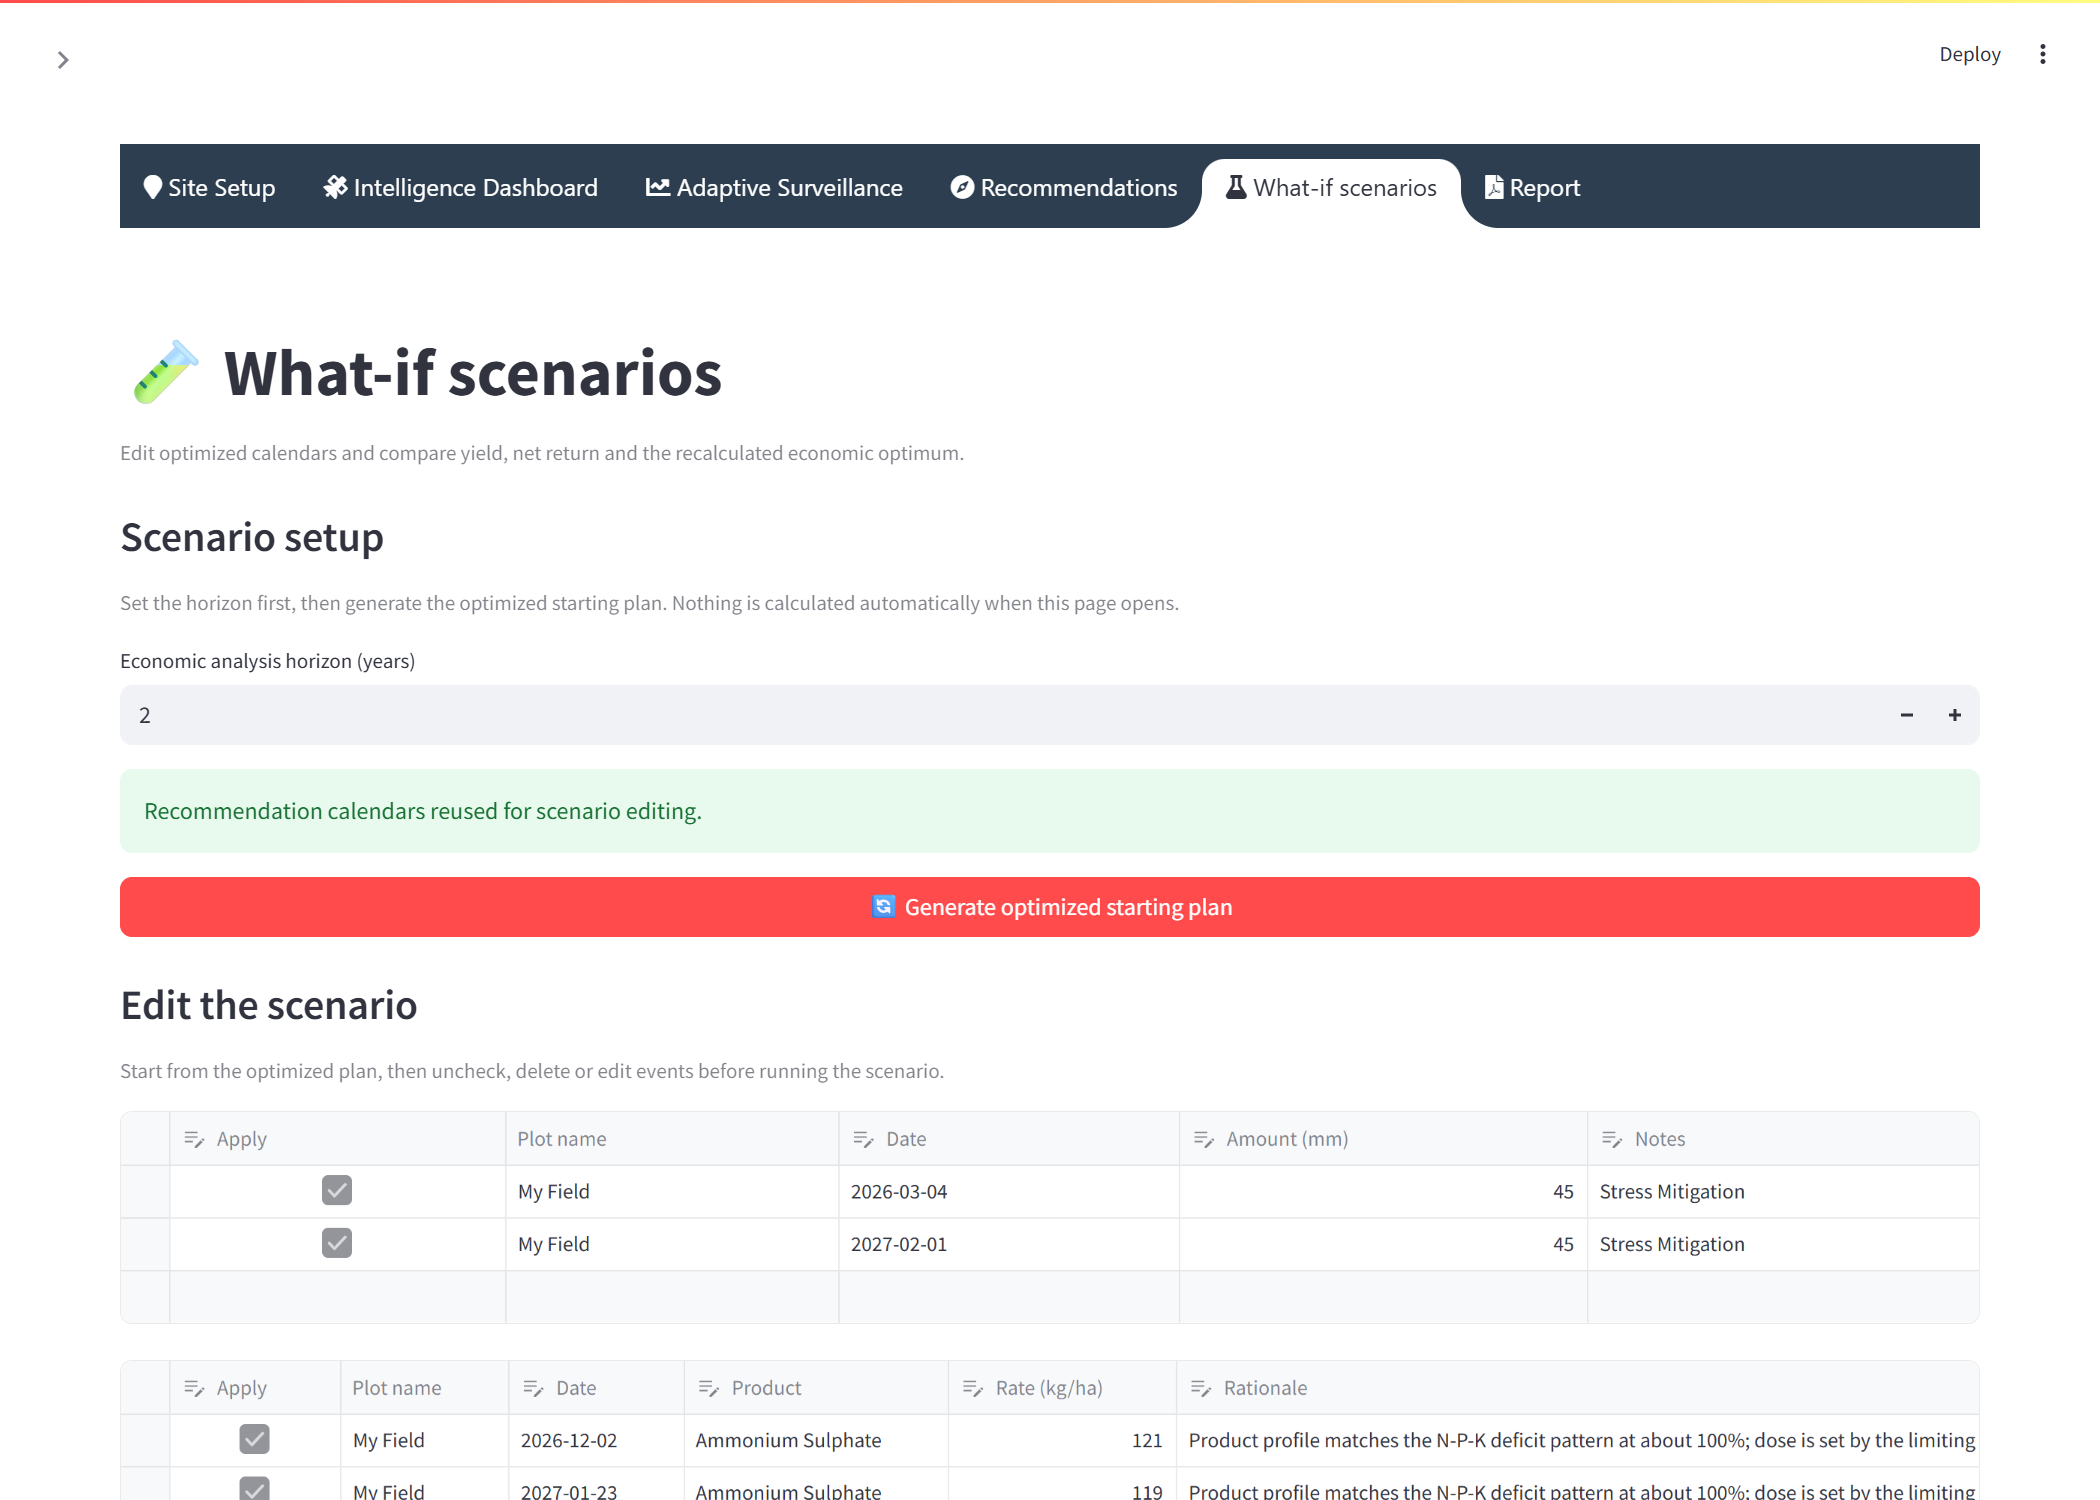Decrease the horizon years with minus
This screenshot has height=1500, width=2100.
pos(1907,715)
